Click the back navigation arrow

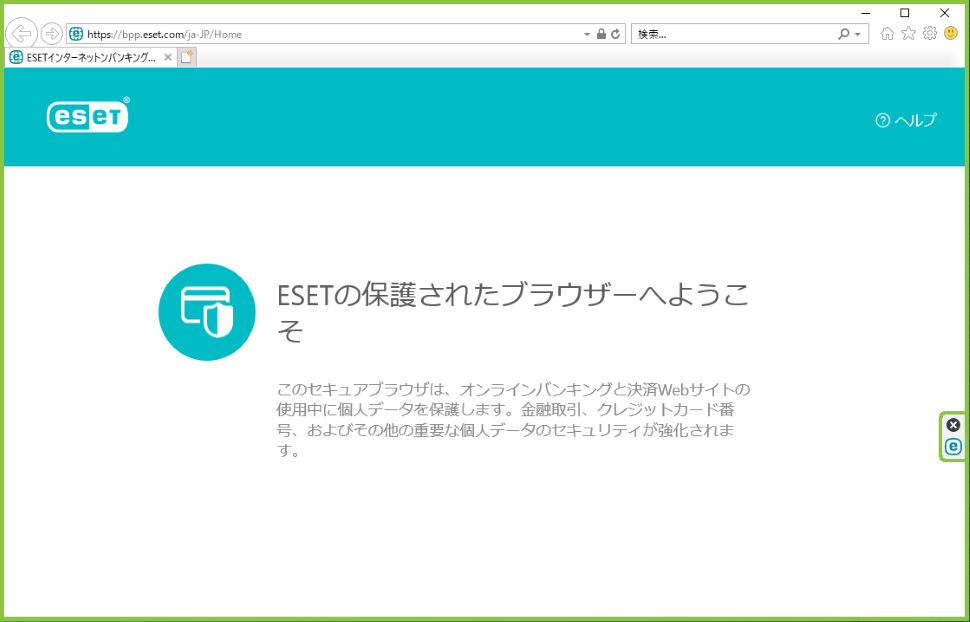tap(20, 33)
